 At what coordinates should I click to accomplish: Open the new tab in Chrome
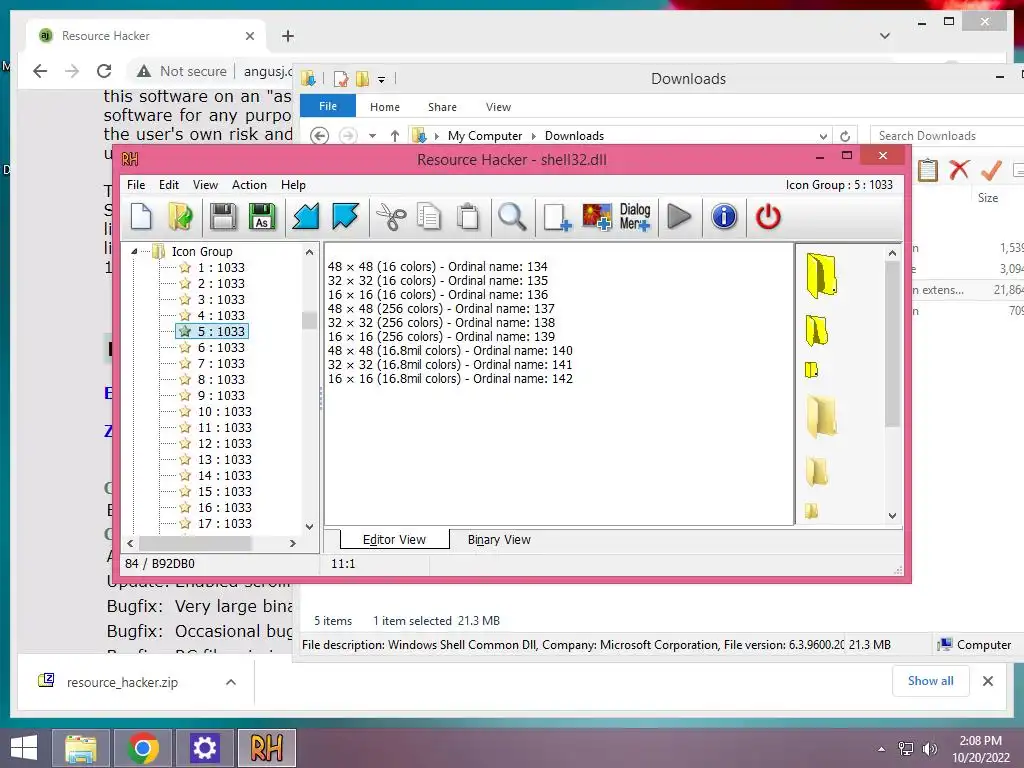pos(288,36)
